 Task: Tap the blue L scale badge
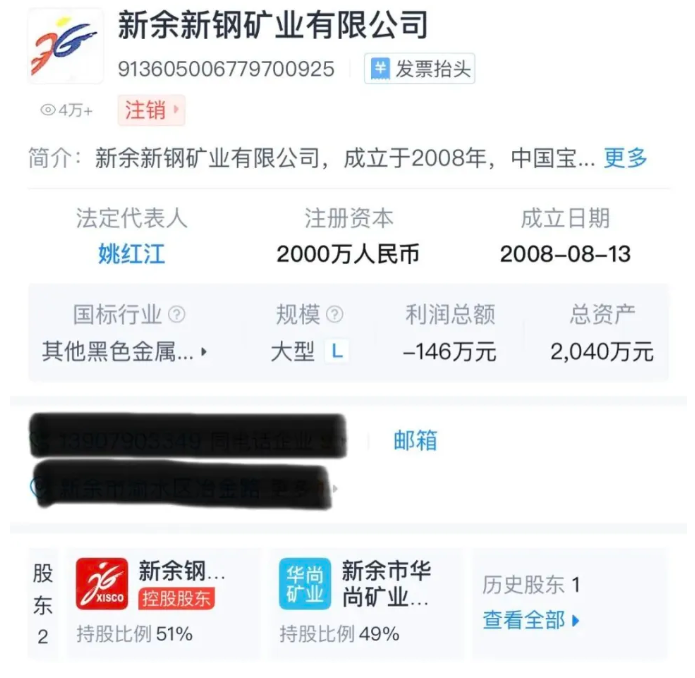(337, 352)
